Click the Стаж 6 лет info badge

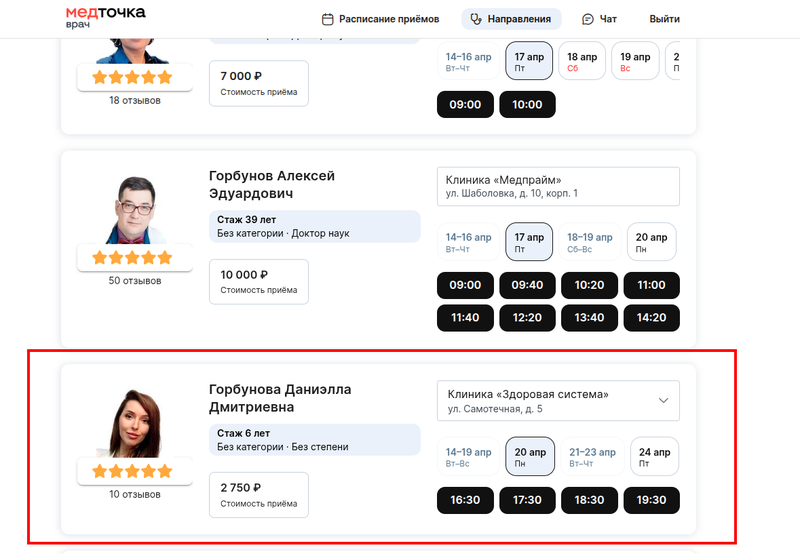315,440
